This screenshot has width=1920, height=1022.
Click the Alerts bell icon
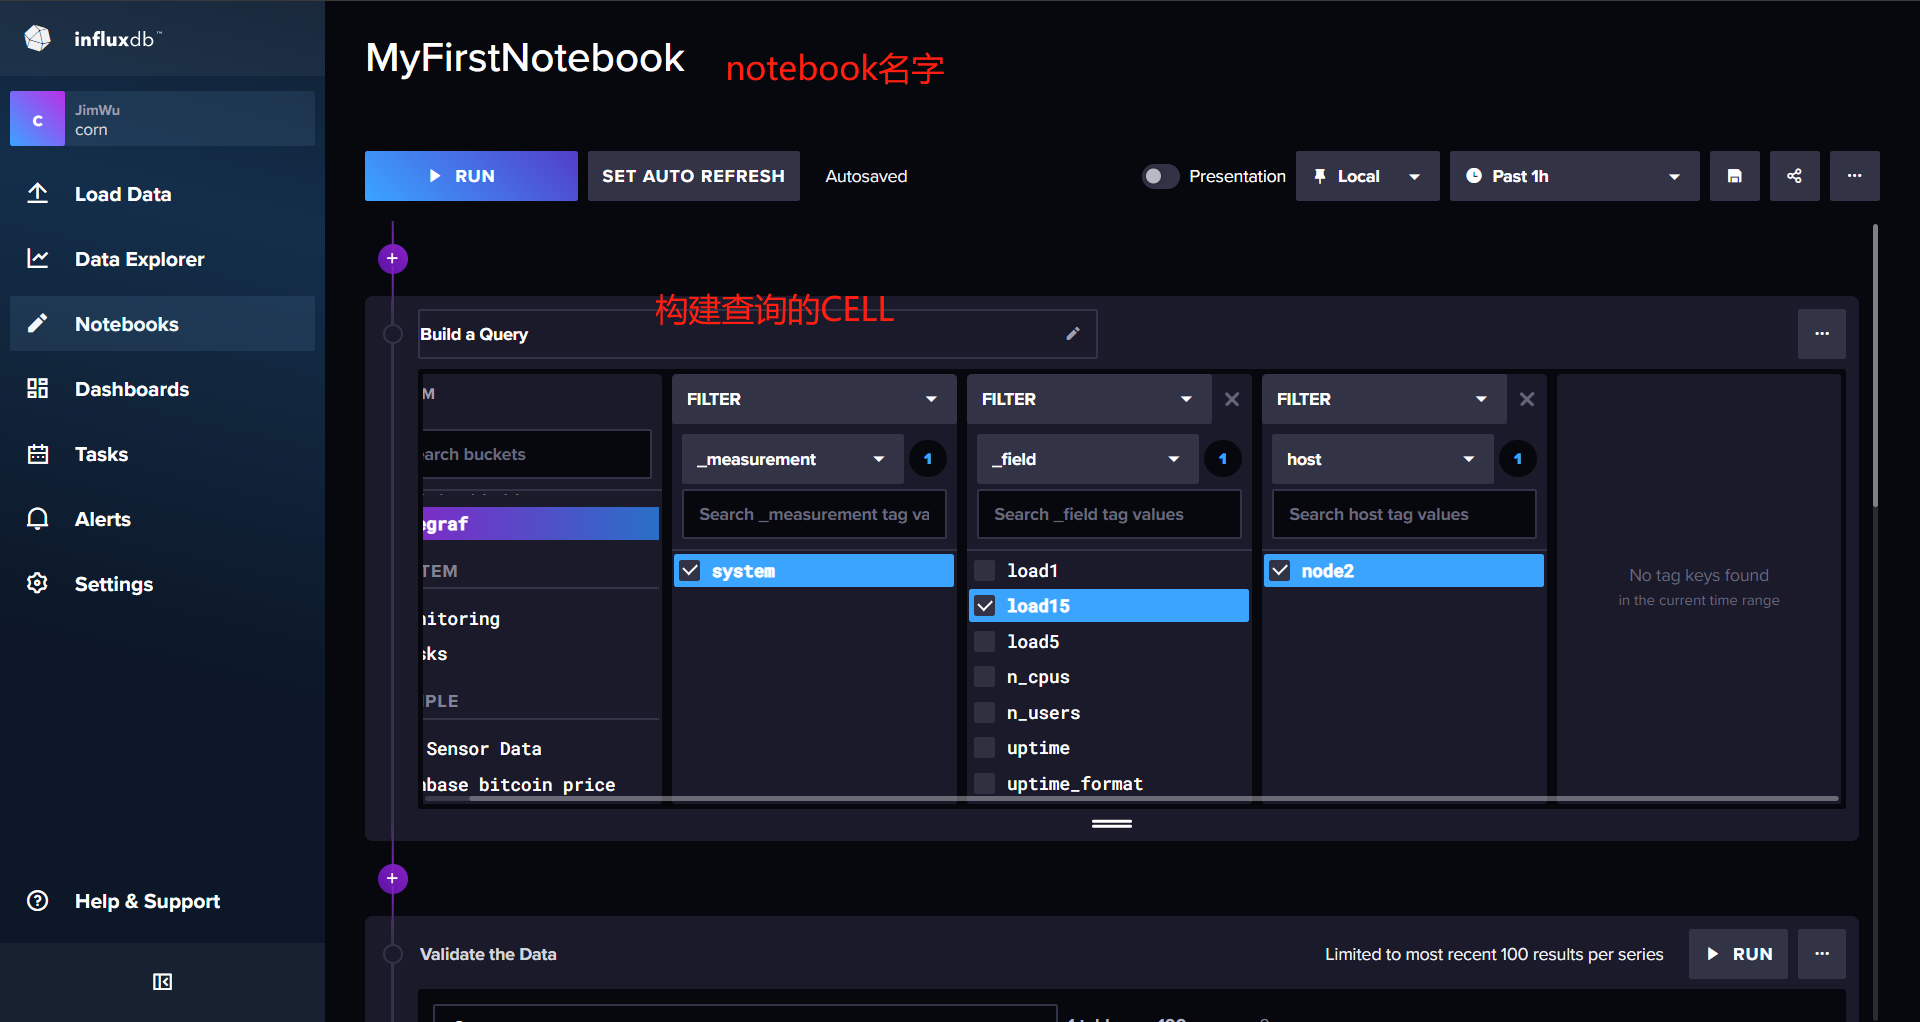(38, 519)
